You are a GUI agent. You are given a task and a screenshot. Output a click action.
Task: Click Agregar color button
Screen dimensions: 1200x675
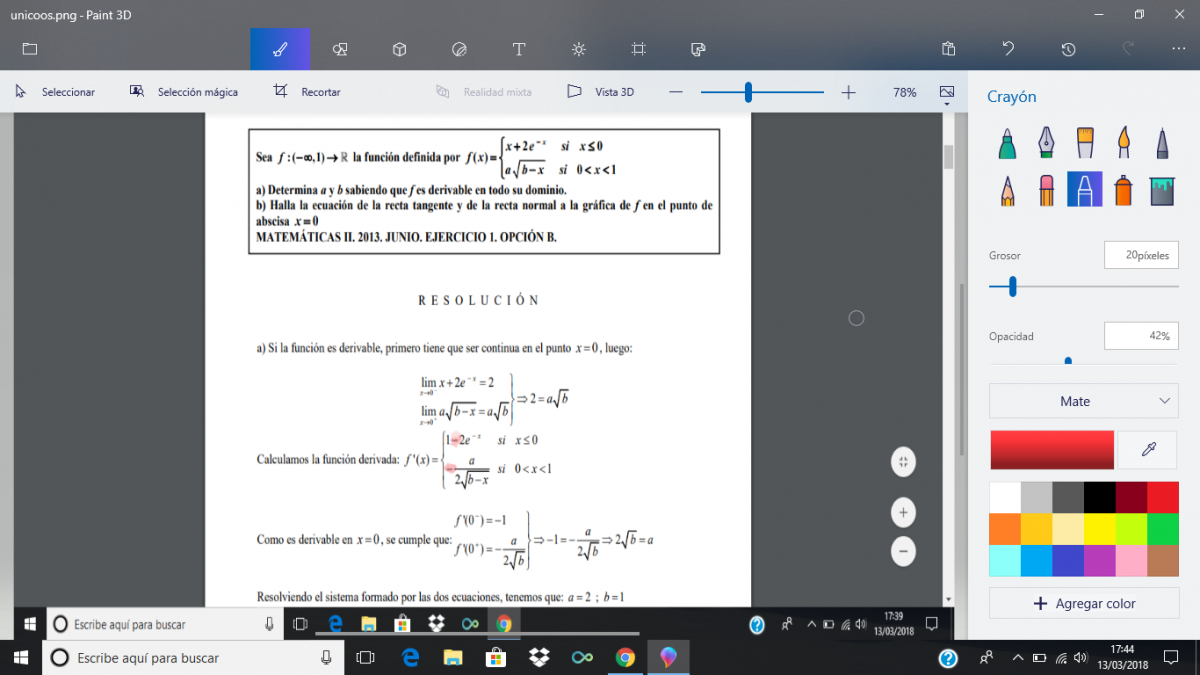[1083, 603]
